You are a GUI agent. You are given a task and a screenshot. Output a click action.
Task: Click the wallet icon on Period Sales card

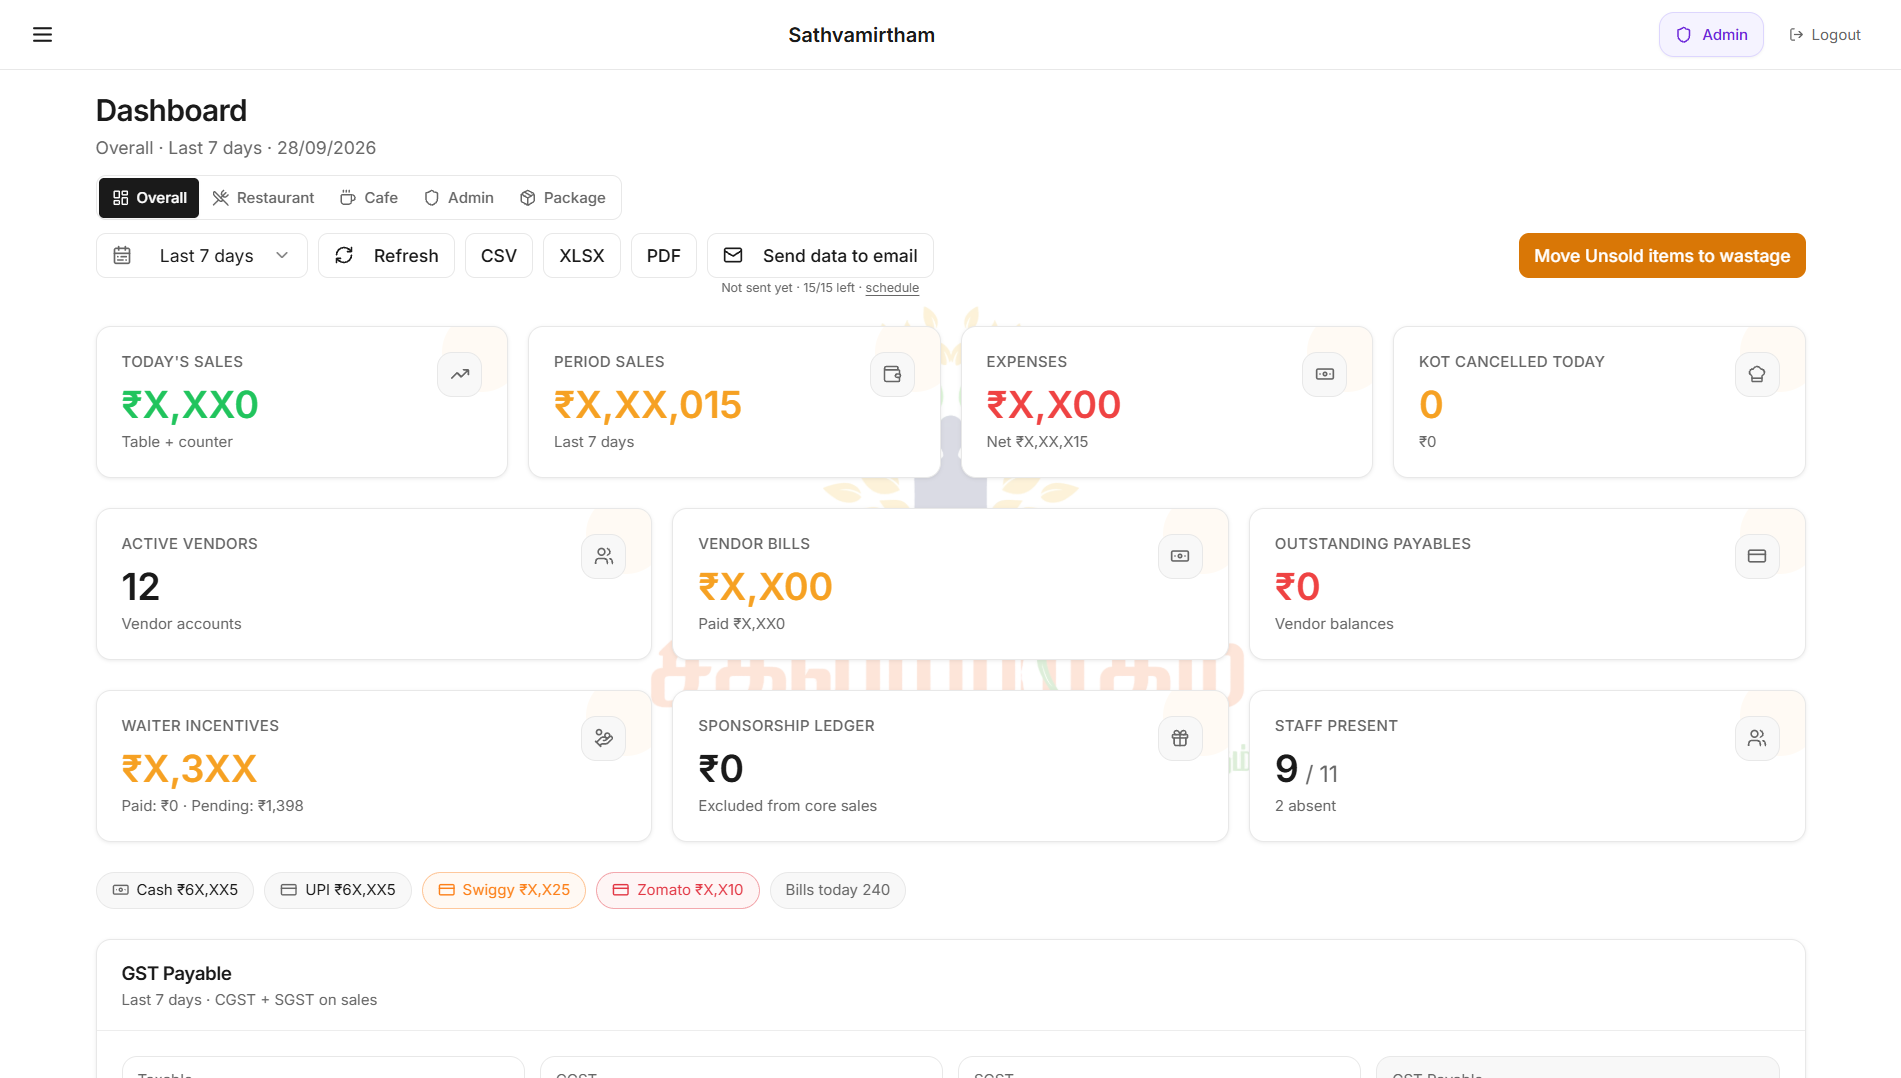(892, 374)
